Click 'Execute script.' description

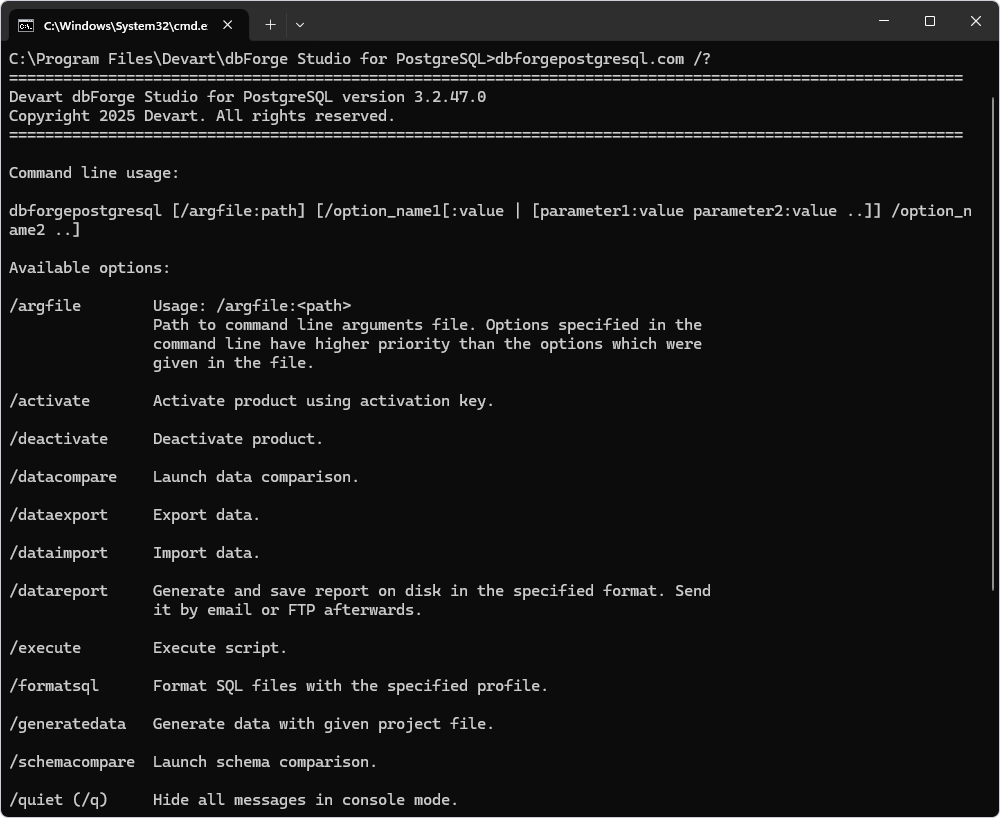[220, 648]
